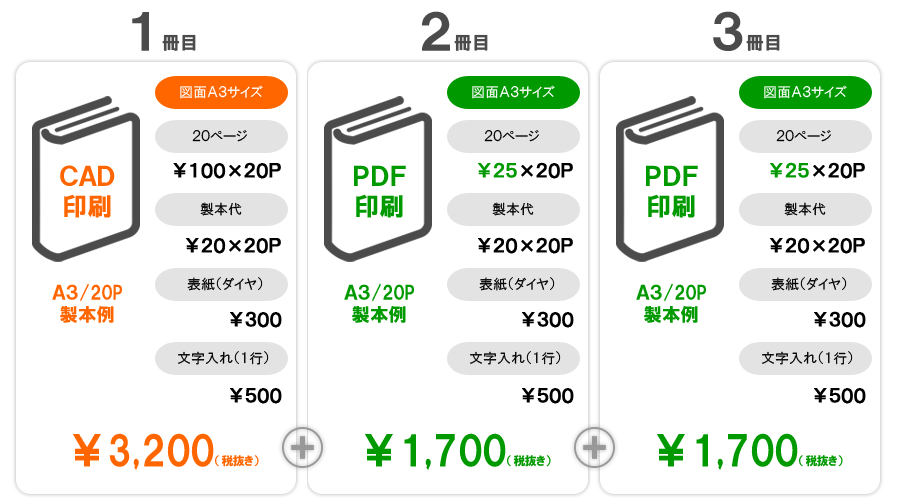Select the green 図面A3サイズ badge in the 2冊目 card

tap(513, 92)
